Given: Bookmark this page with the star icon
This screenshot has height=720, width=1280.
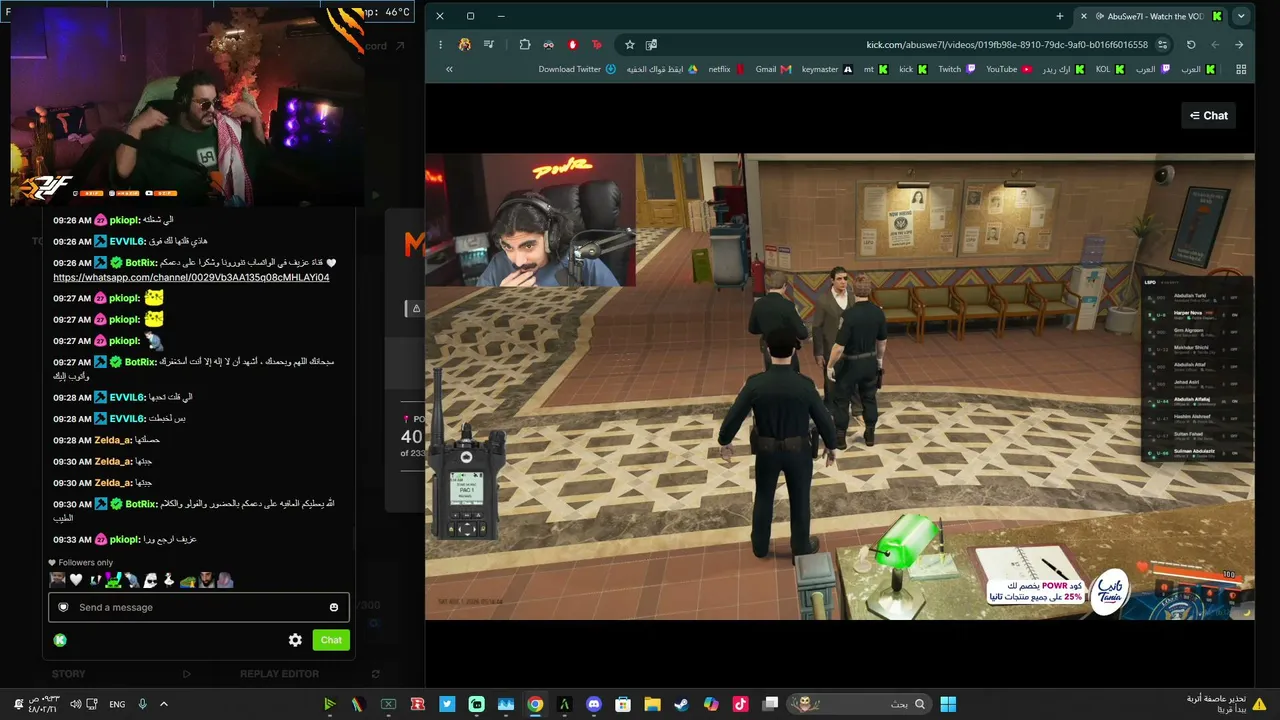Looking at the screenshot, I should point(629,44).
